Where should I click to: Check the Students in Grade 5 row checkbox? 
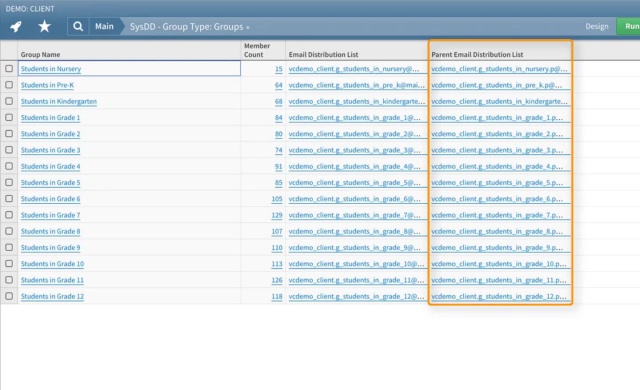tap(9, 182)
